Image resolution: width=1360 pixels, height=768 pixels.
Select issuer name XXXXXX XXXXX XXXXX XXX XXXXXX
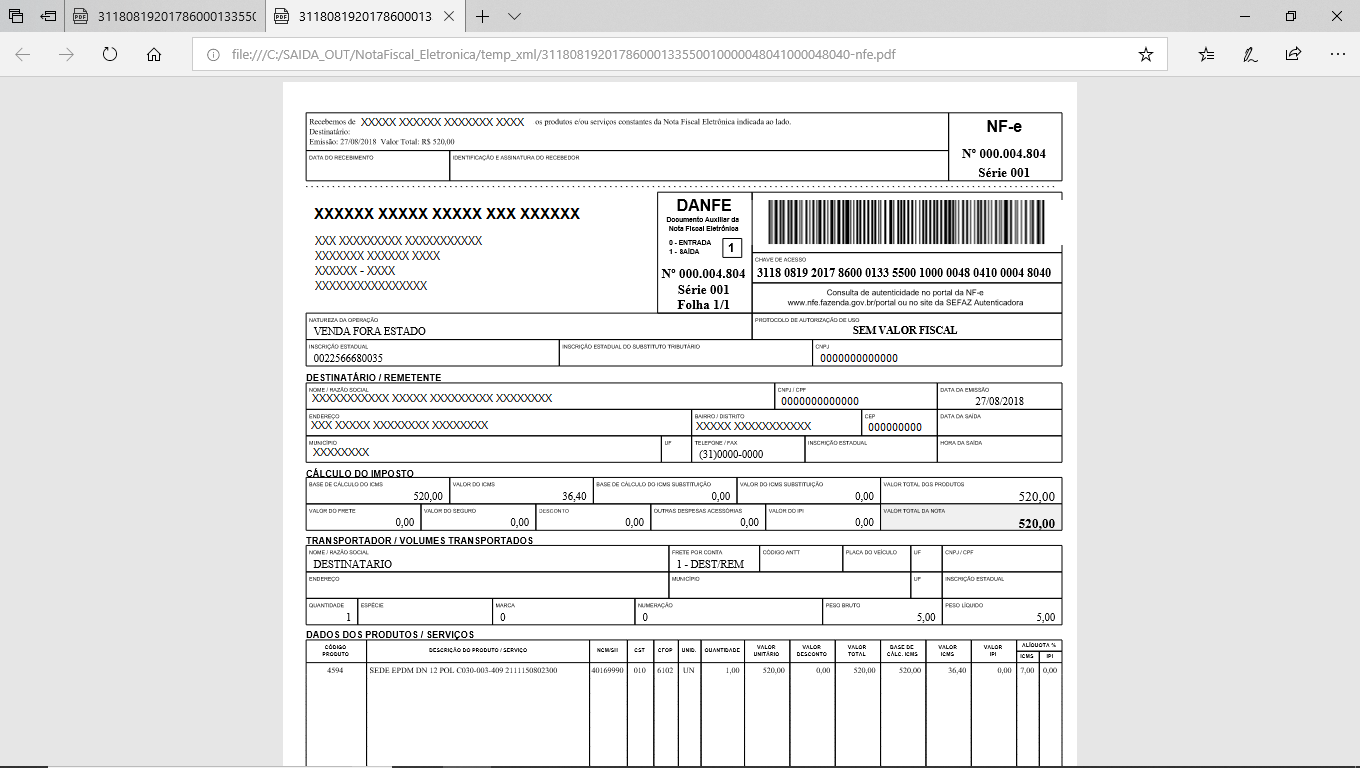click(447, 214)
